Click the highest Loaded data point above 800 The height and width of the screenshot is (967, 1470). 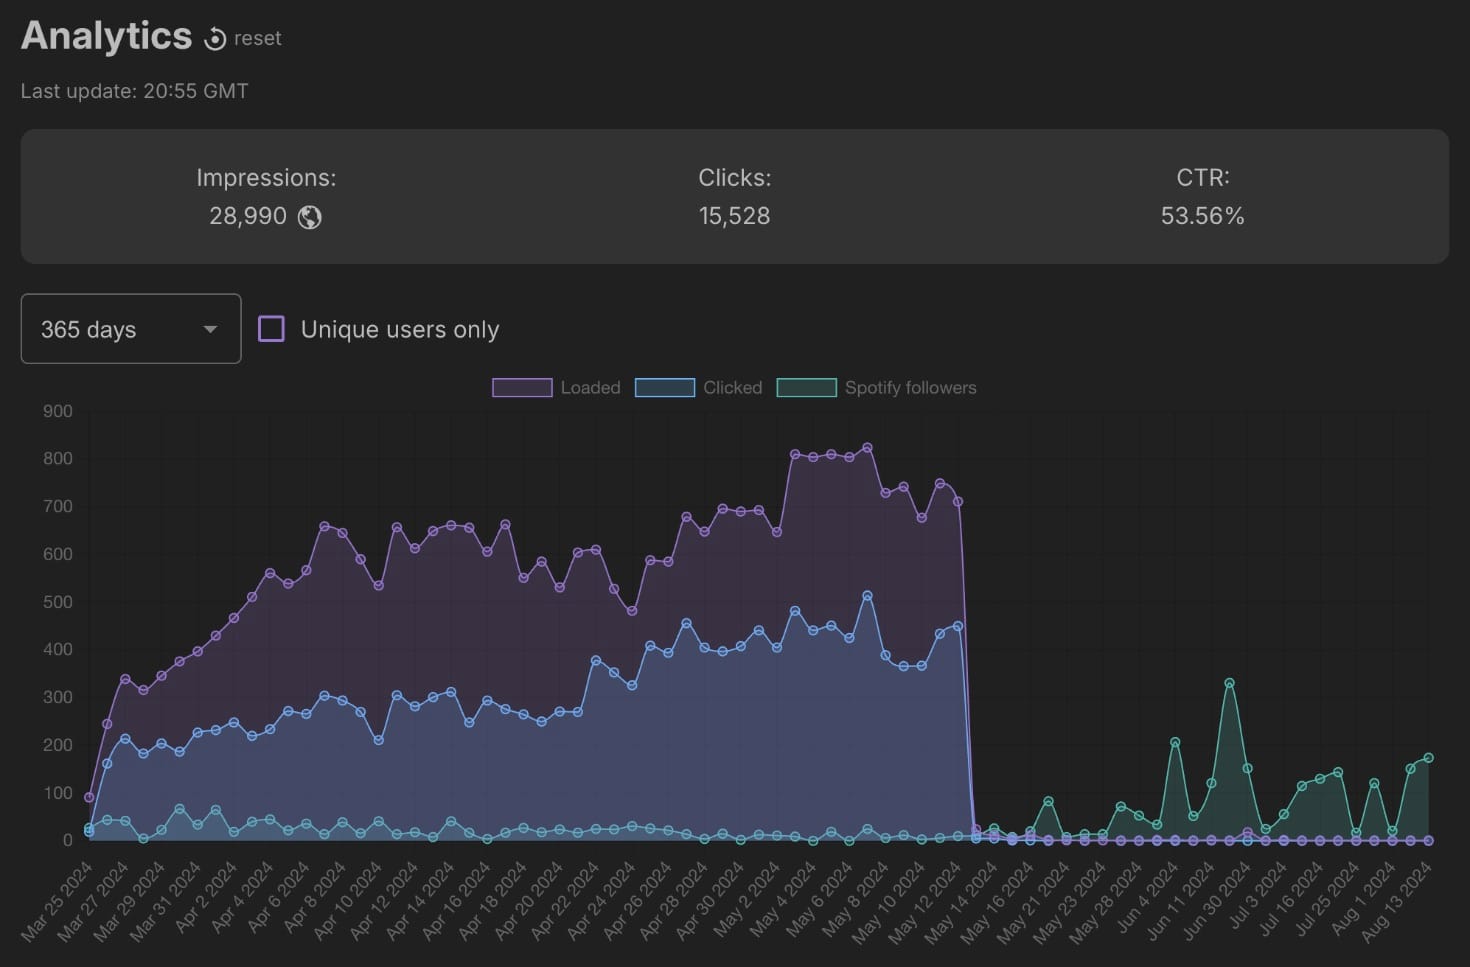click(x=867, y=448)
